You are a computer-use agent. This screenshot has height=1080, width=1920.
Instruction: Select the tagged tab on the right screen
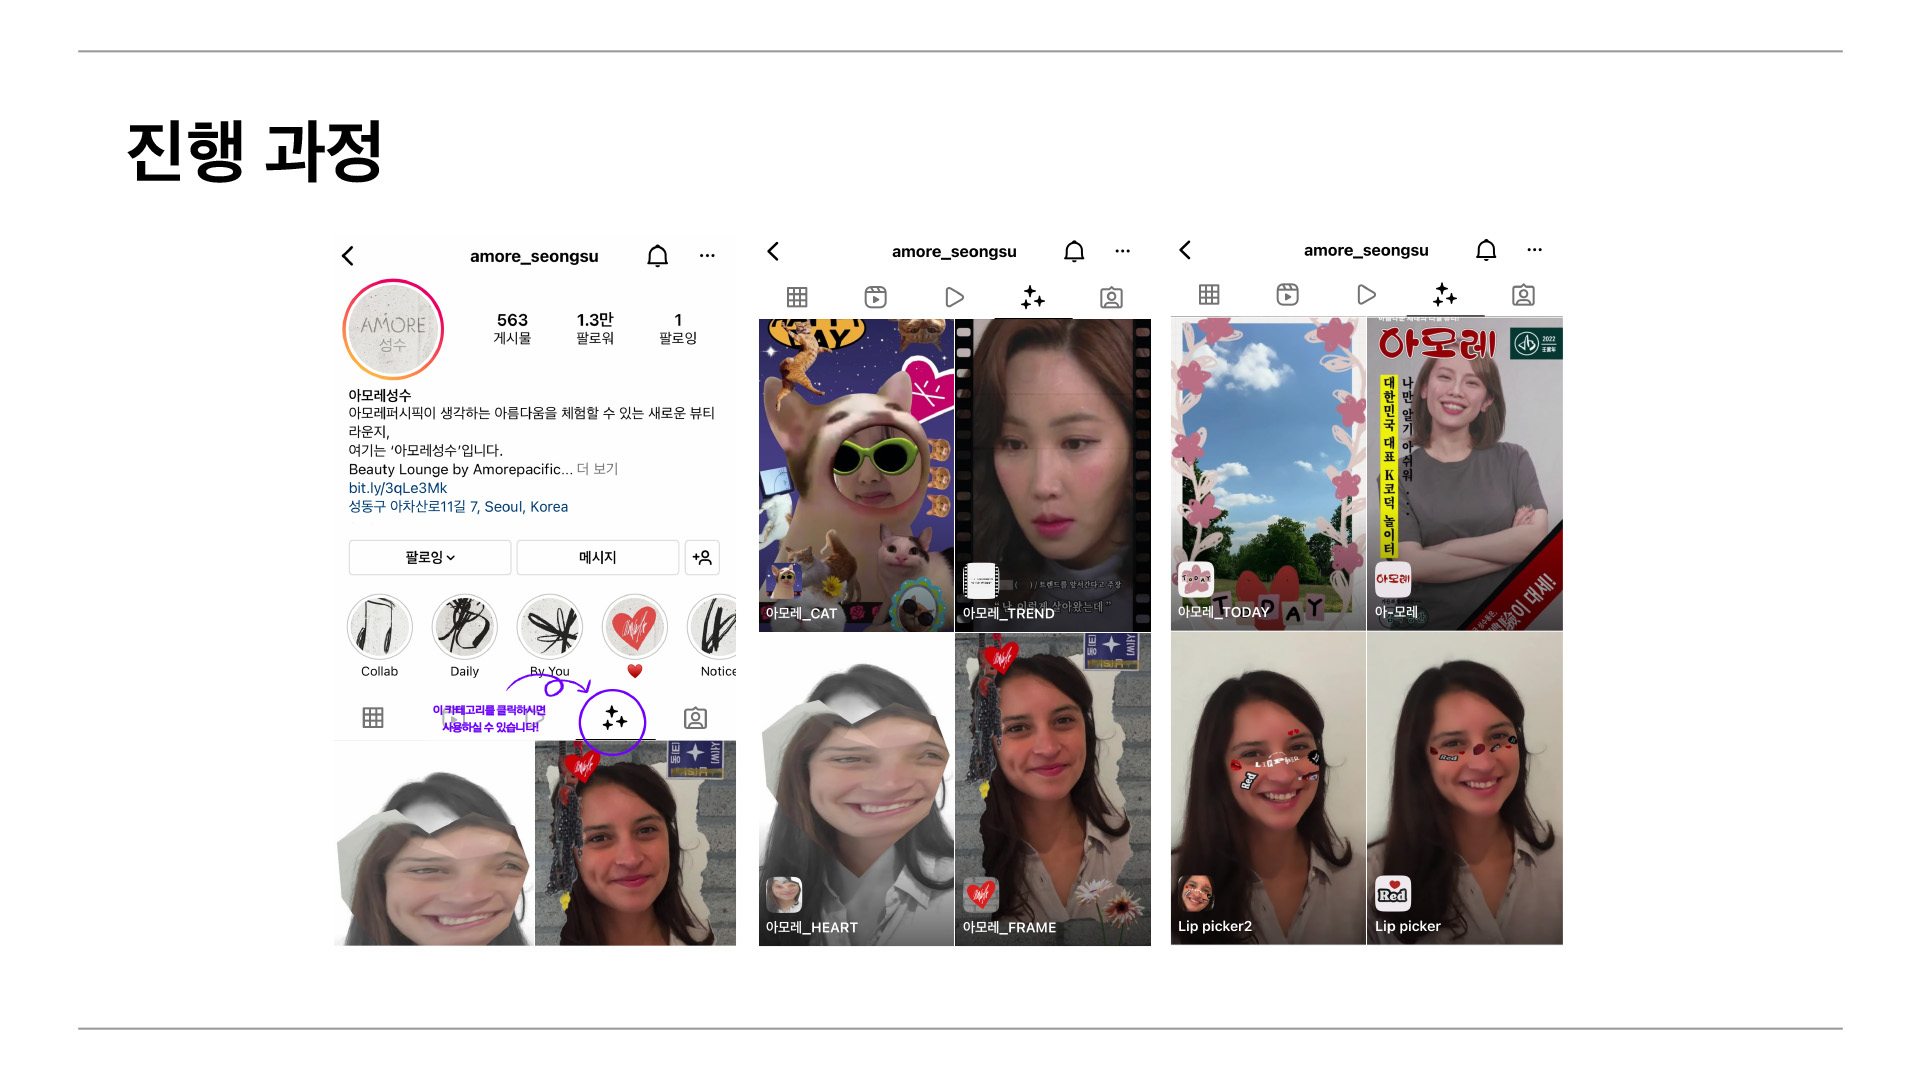[1523, 295]
